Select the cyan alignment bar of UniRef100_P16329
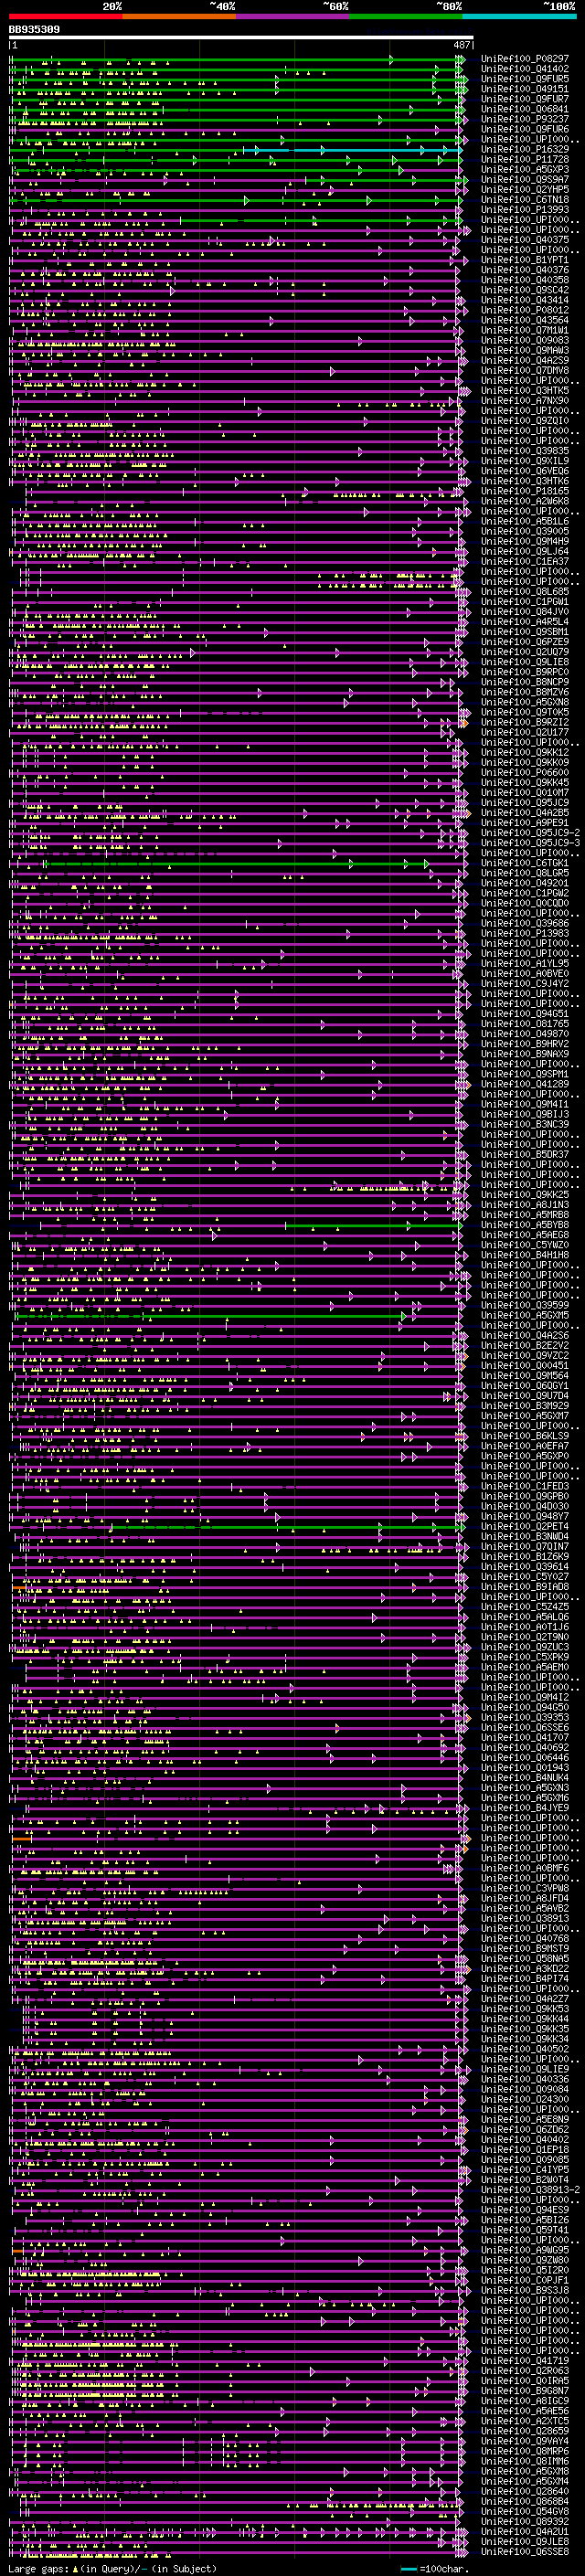The image size is (585, 2576). pos(350,150)
